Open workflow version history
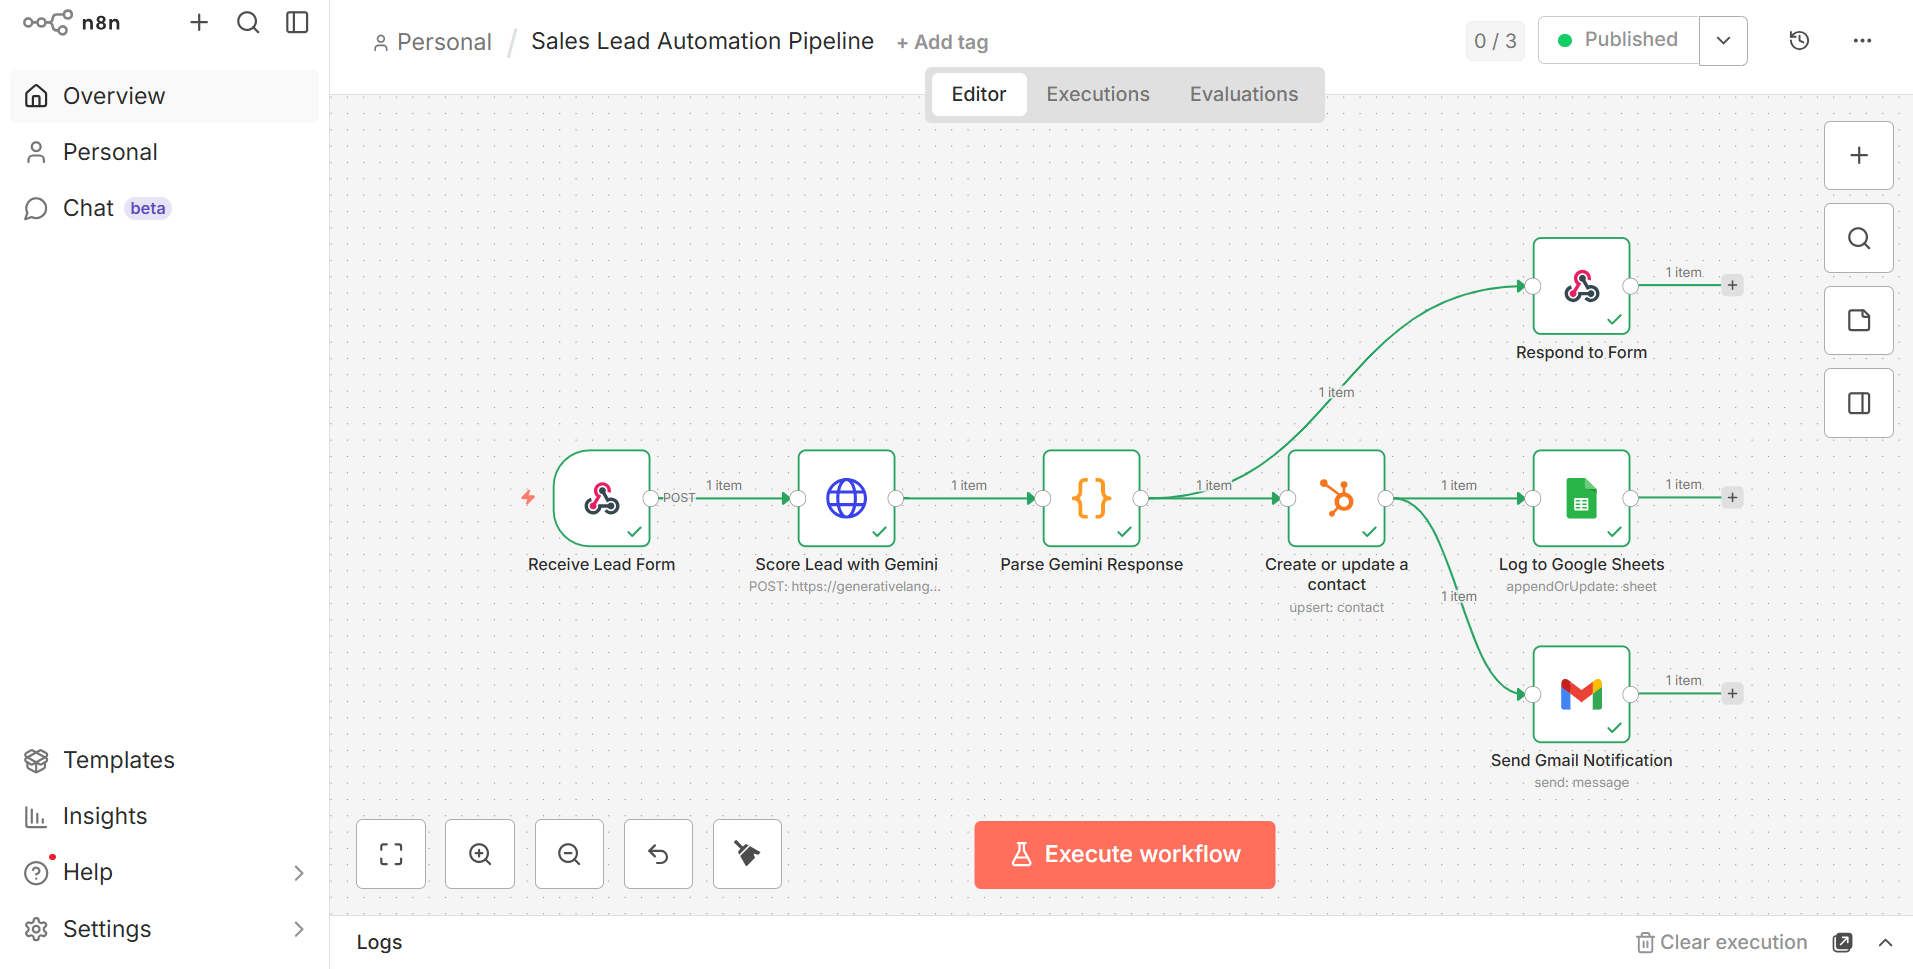The width and height of the screenshot is (1913, 969). point(1799,40)
